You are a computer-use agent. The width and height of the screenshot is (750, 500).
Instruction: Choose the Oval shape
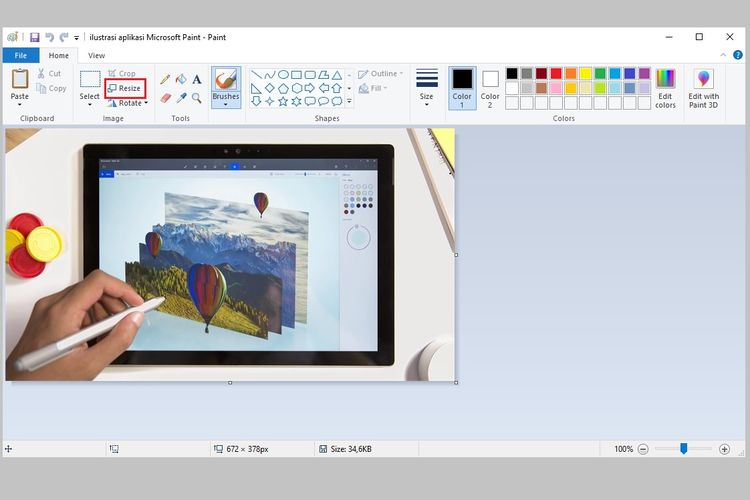283,75
